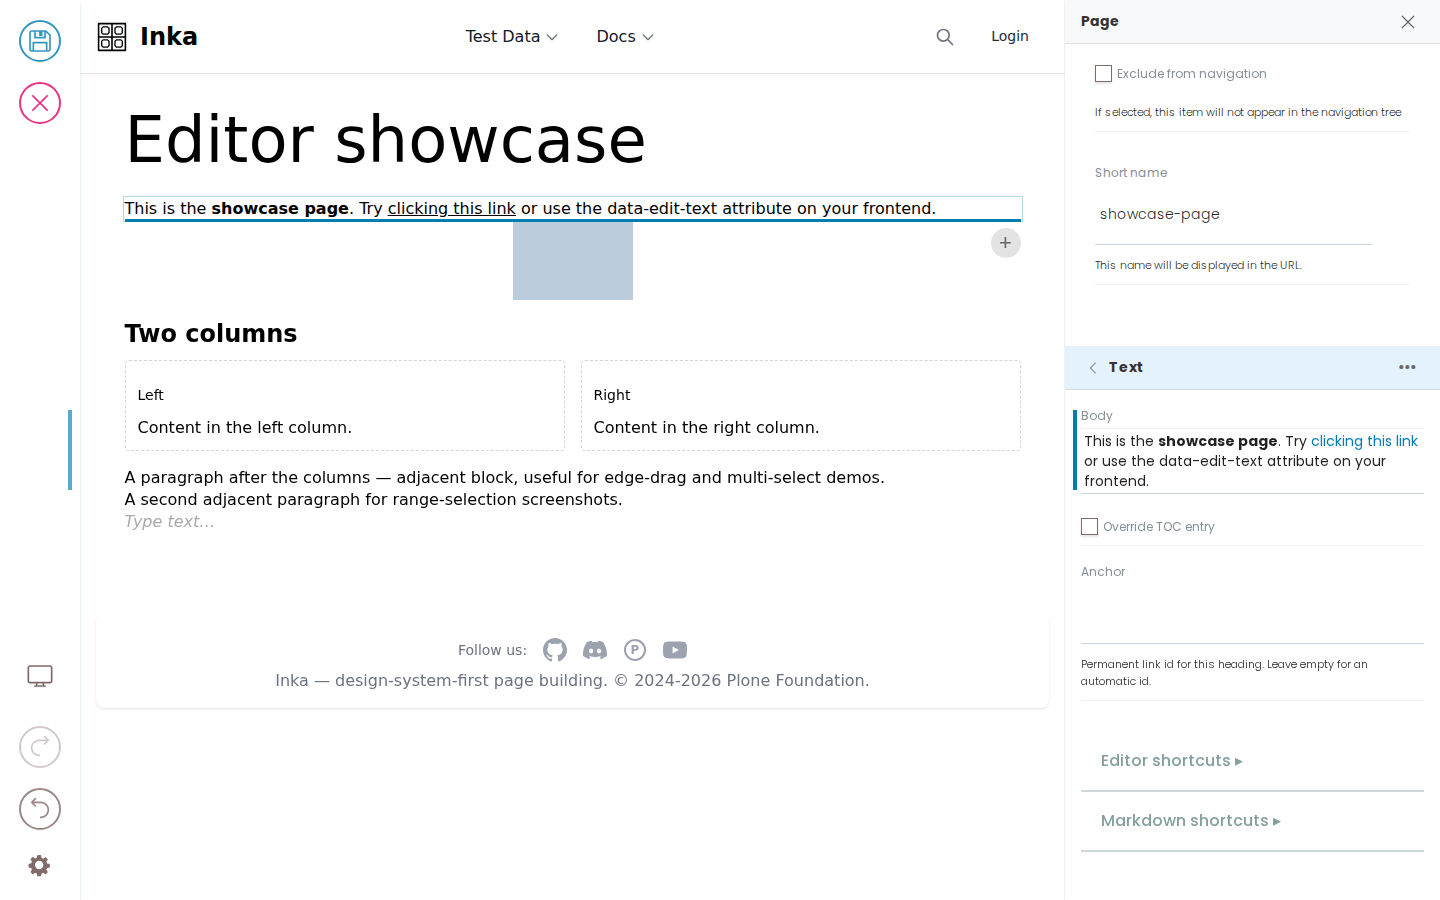Screen dimensions: 1440x900
Task: Click the Text block header label
Action: [x=1126, y=367]
